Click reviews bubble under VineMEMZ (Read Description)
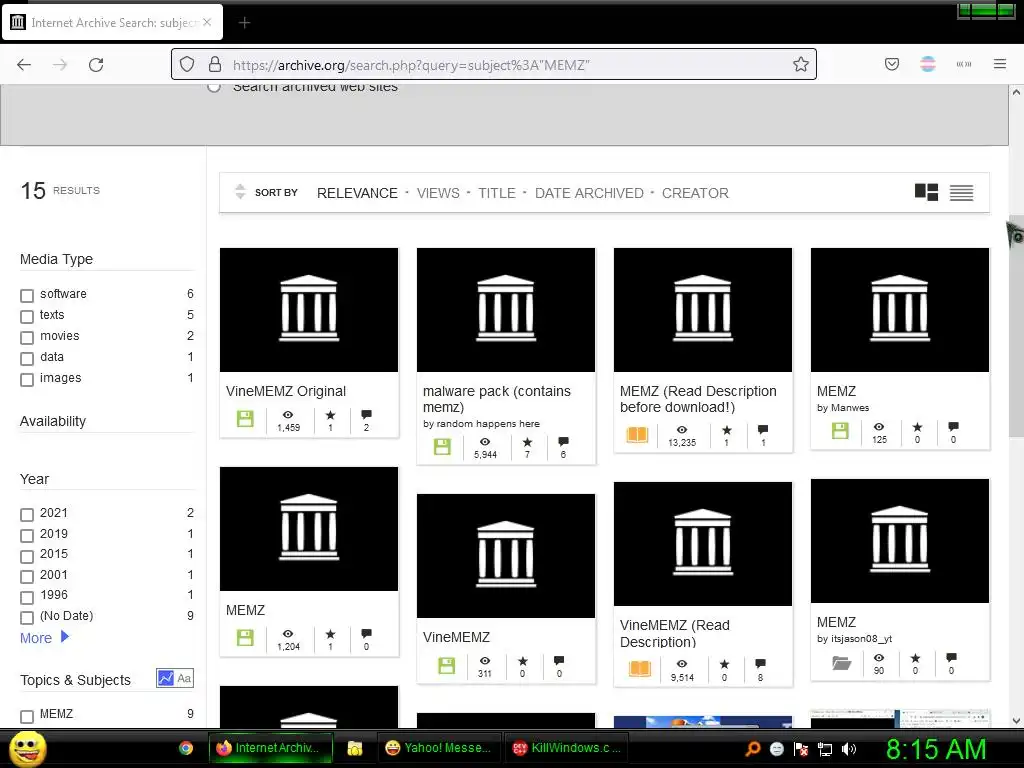This screenshot has width=1024, height=768. pyautogui.click(x=760, y=664)
